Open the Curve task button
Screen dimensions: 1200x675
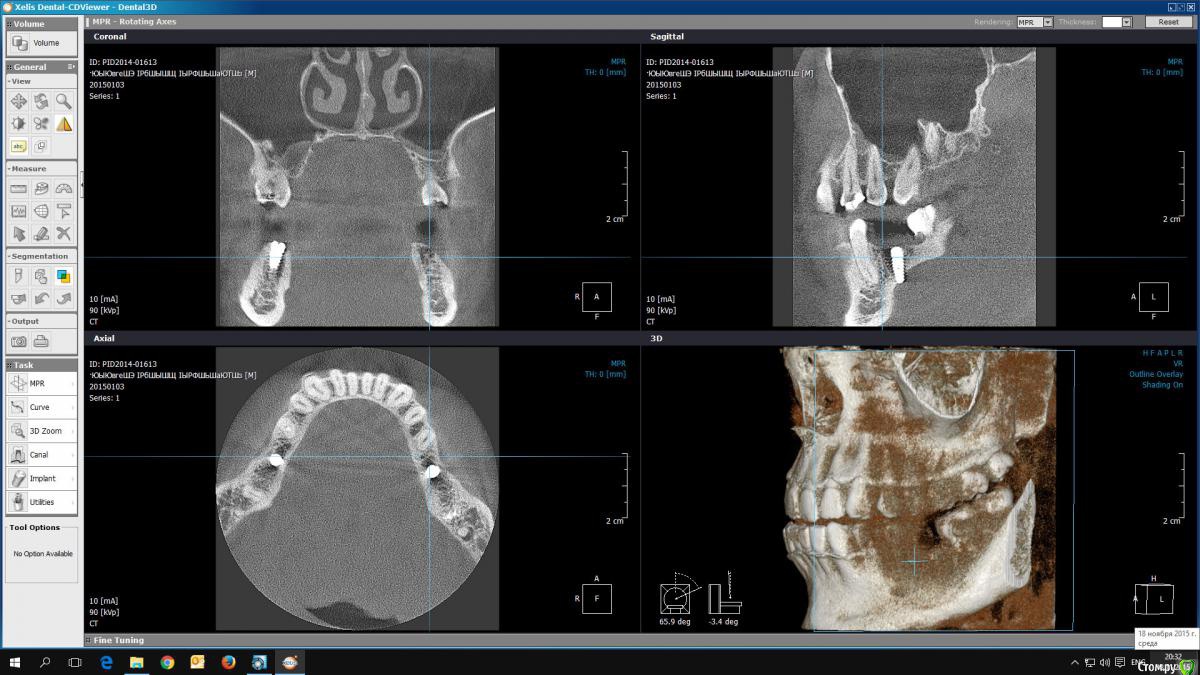click(x=41, y=407)
